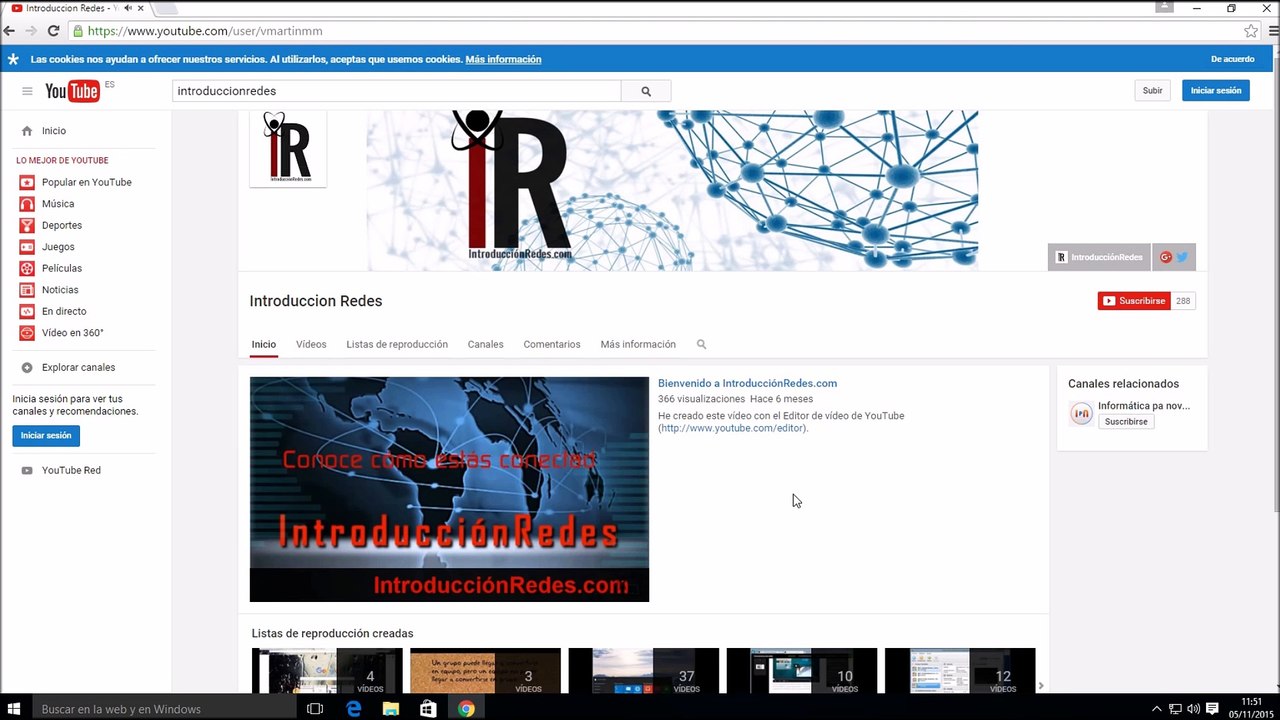The image size is (1280, 720).
Task: Accept cookies with De acuerdo
Action: pyautogui.click(x=1233, y=59)
